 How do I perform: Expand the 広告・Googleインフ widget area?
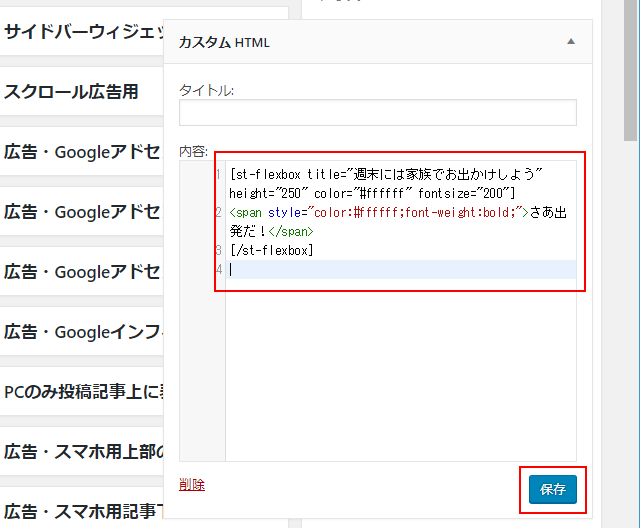(x=83, y=331)
